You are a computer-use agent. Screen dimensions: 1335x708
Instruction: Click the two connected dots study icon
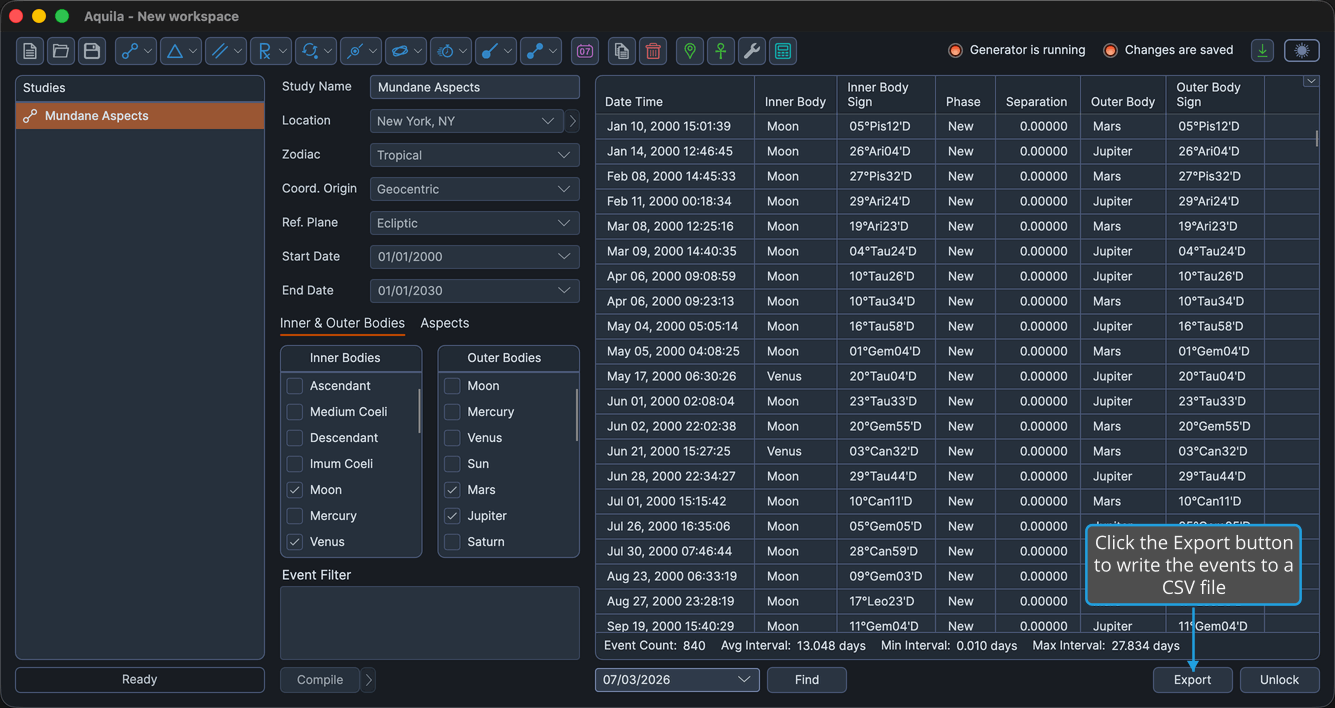(x=534, y=51)
